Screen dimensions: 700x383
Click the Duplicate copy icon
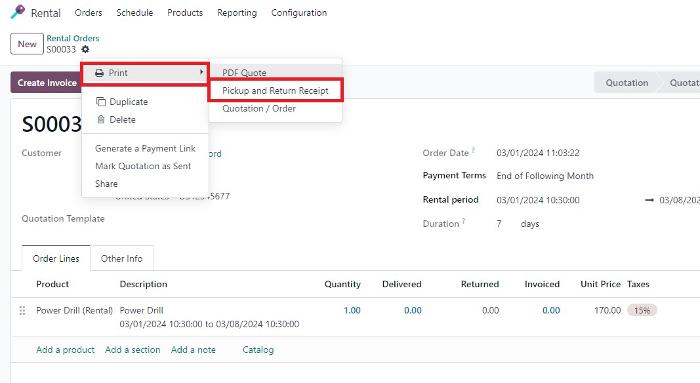pyautogui.click(x=101, y=102)
